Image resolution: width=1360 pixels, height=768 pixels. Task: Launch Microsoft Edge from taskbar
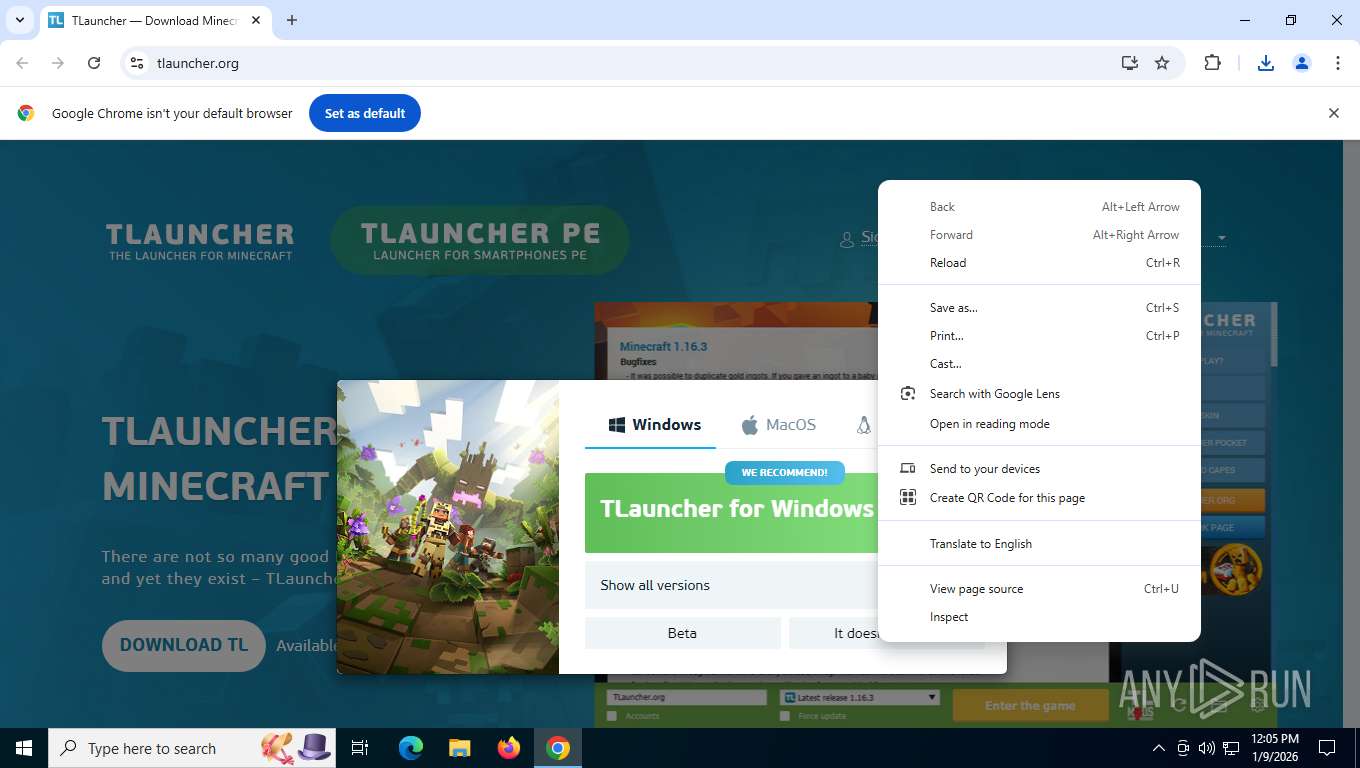[x=410, y=748]
